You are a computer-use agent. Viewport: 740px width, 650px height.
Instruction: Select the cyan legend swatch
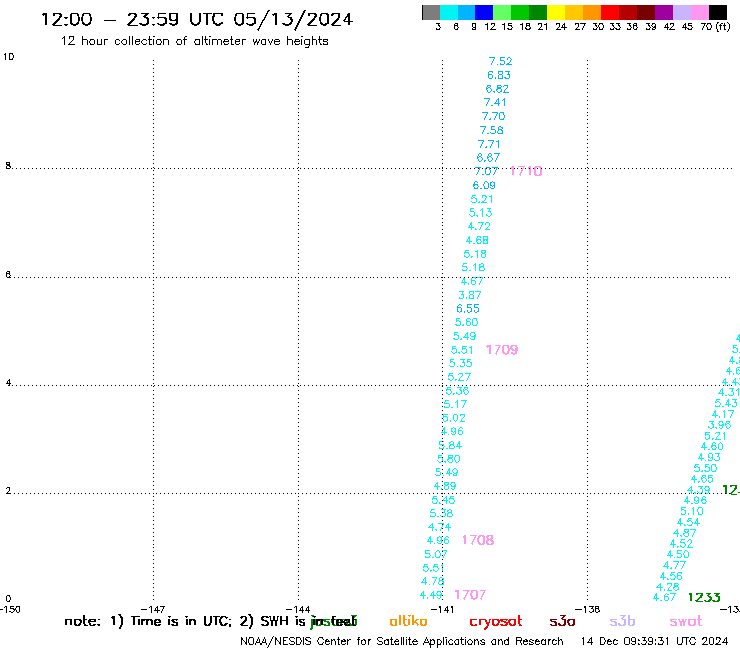coord(449,12)
